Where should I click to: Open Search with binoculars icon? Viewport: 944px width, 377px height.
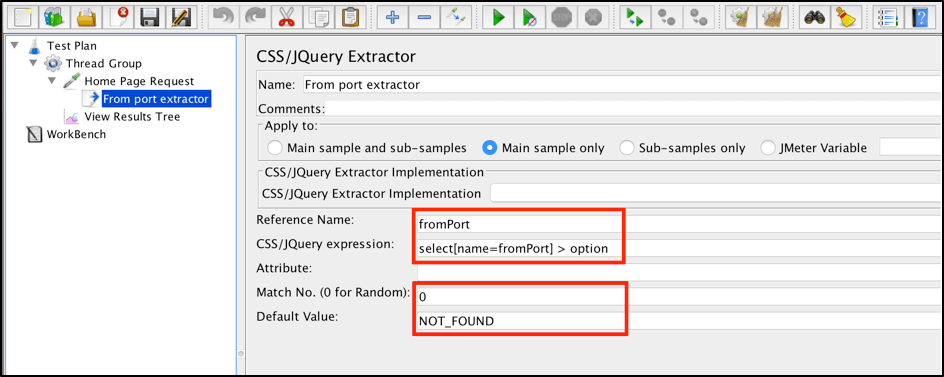(815, 17)
